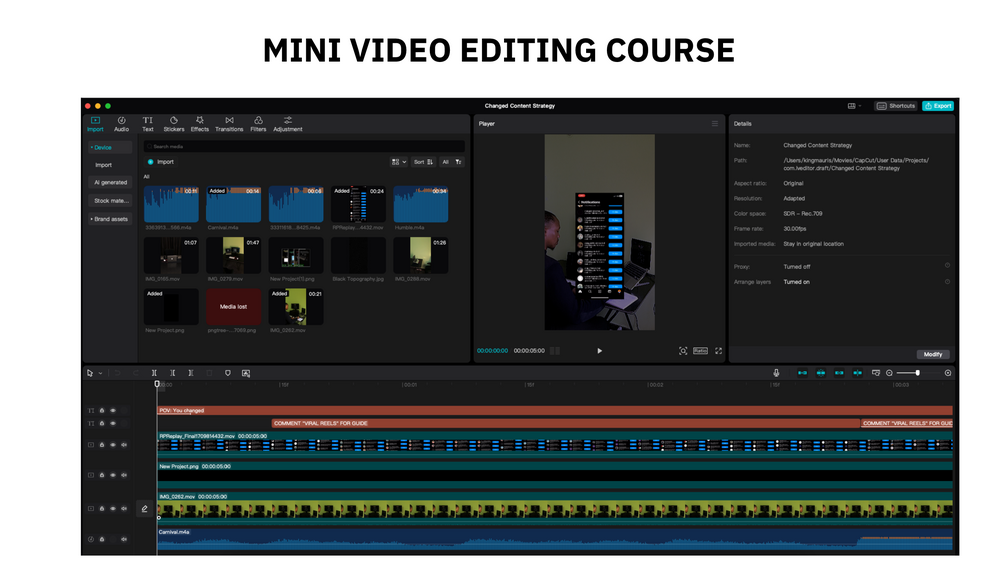1005x565 pixels.
Task: Select the Carnival.m4a audio thumbnail
Action: 233,204
